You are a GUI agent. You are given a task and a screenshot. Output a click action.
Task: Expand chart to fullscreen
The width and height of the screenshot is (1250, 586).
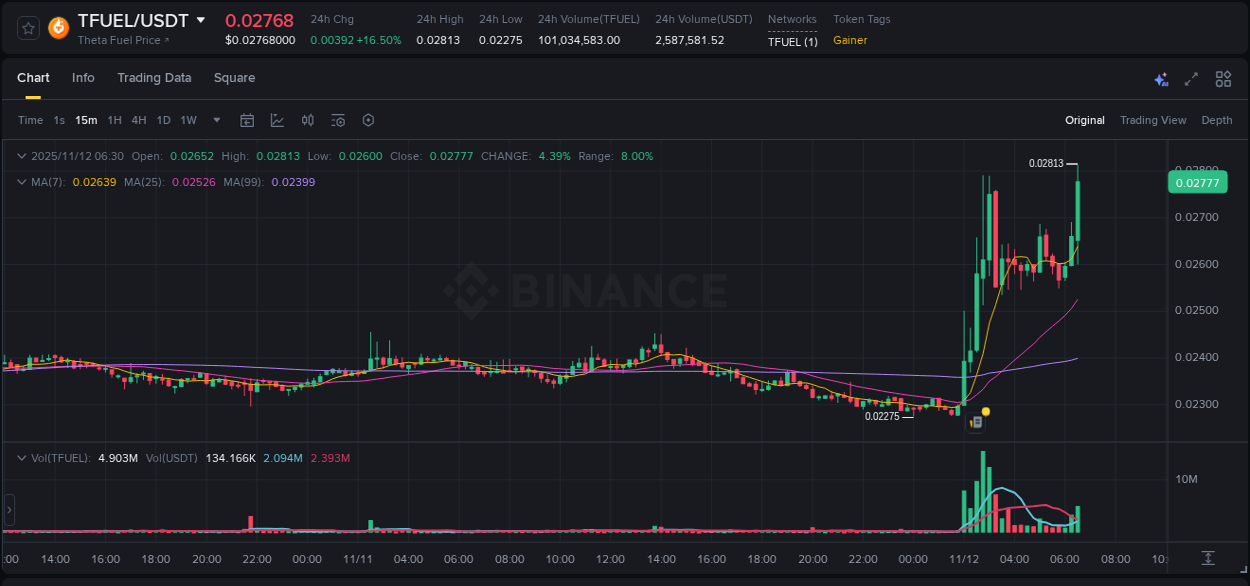(1191, 78)
